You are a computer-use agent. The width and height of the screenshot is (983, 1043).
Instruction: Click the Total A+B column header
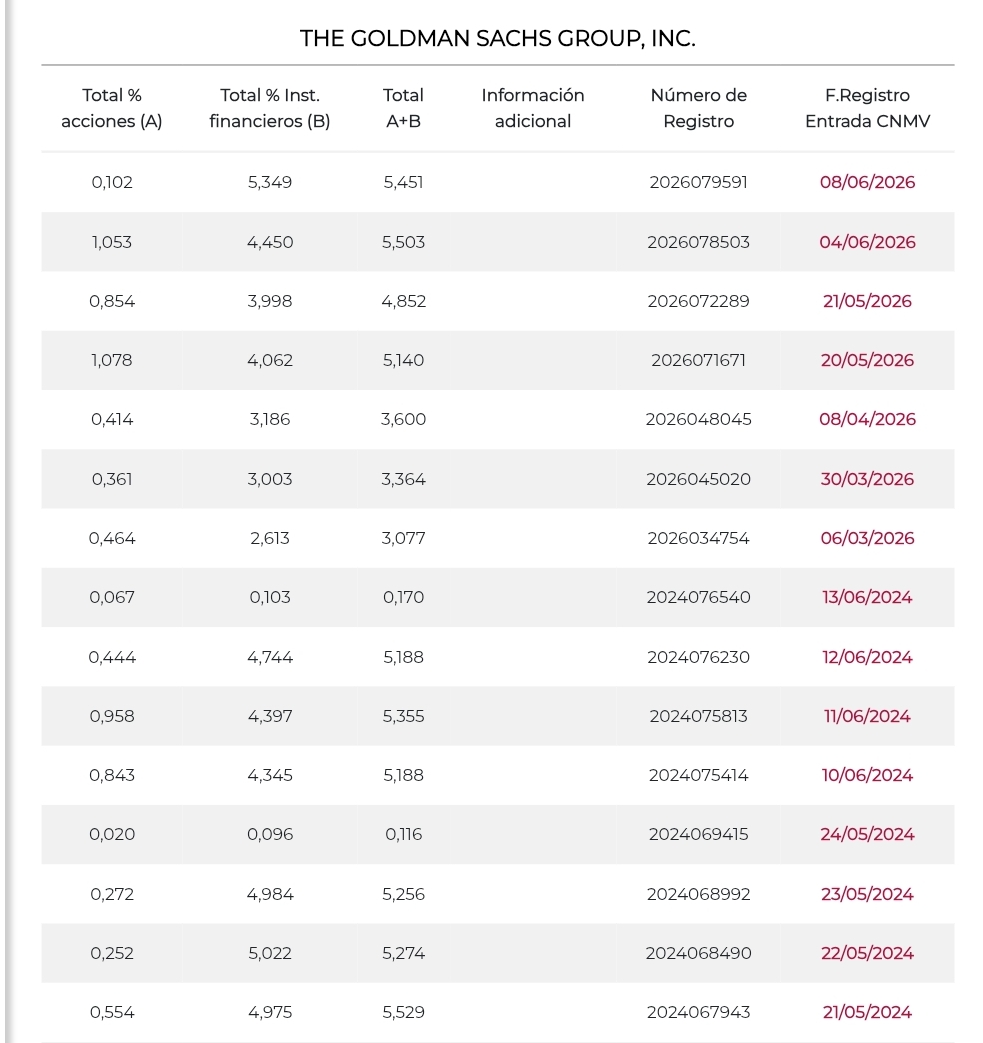point(403,108)
